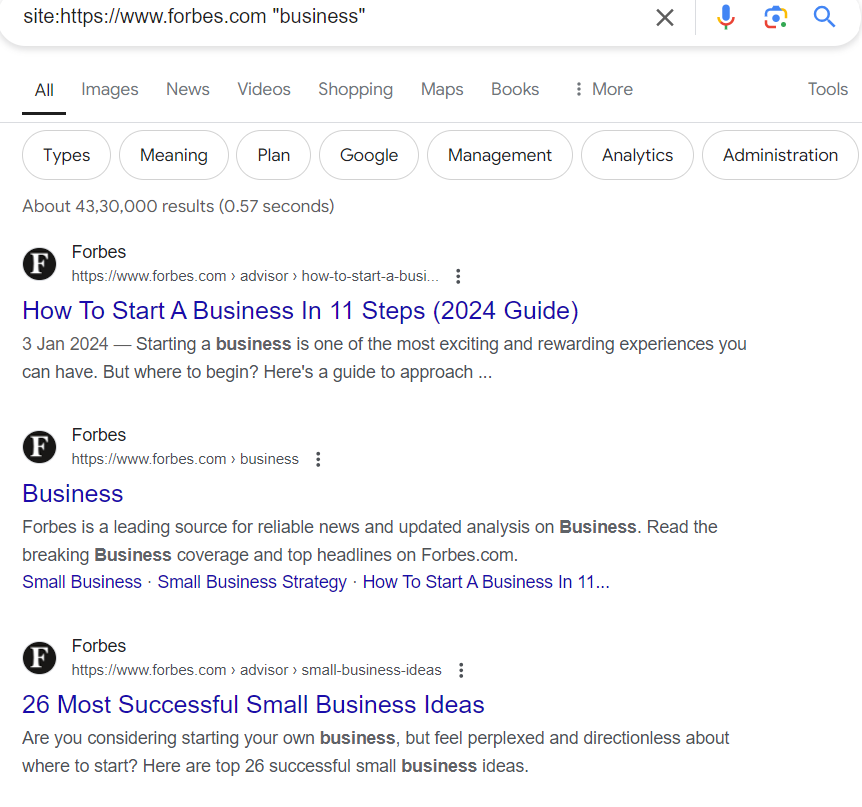
Task: Click the About 43,30,000 results text
Action: (178, 206)
